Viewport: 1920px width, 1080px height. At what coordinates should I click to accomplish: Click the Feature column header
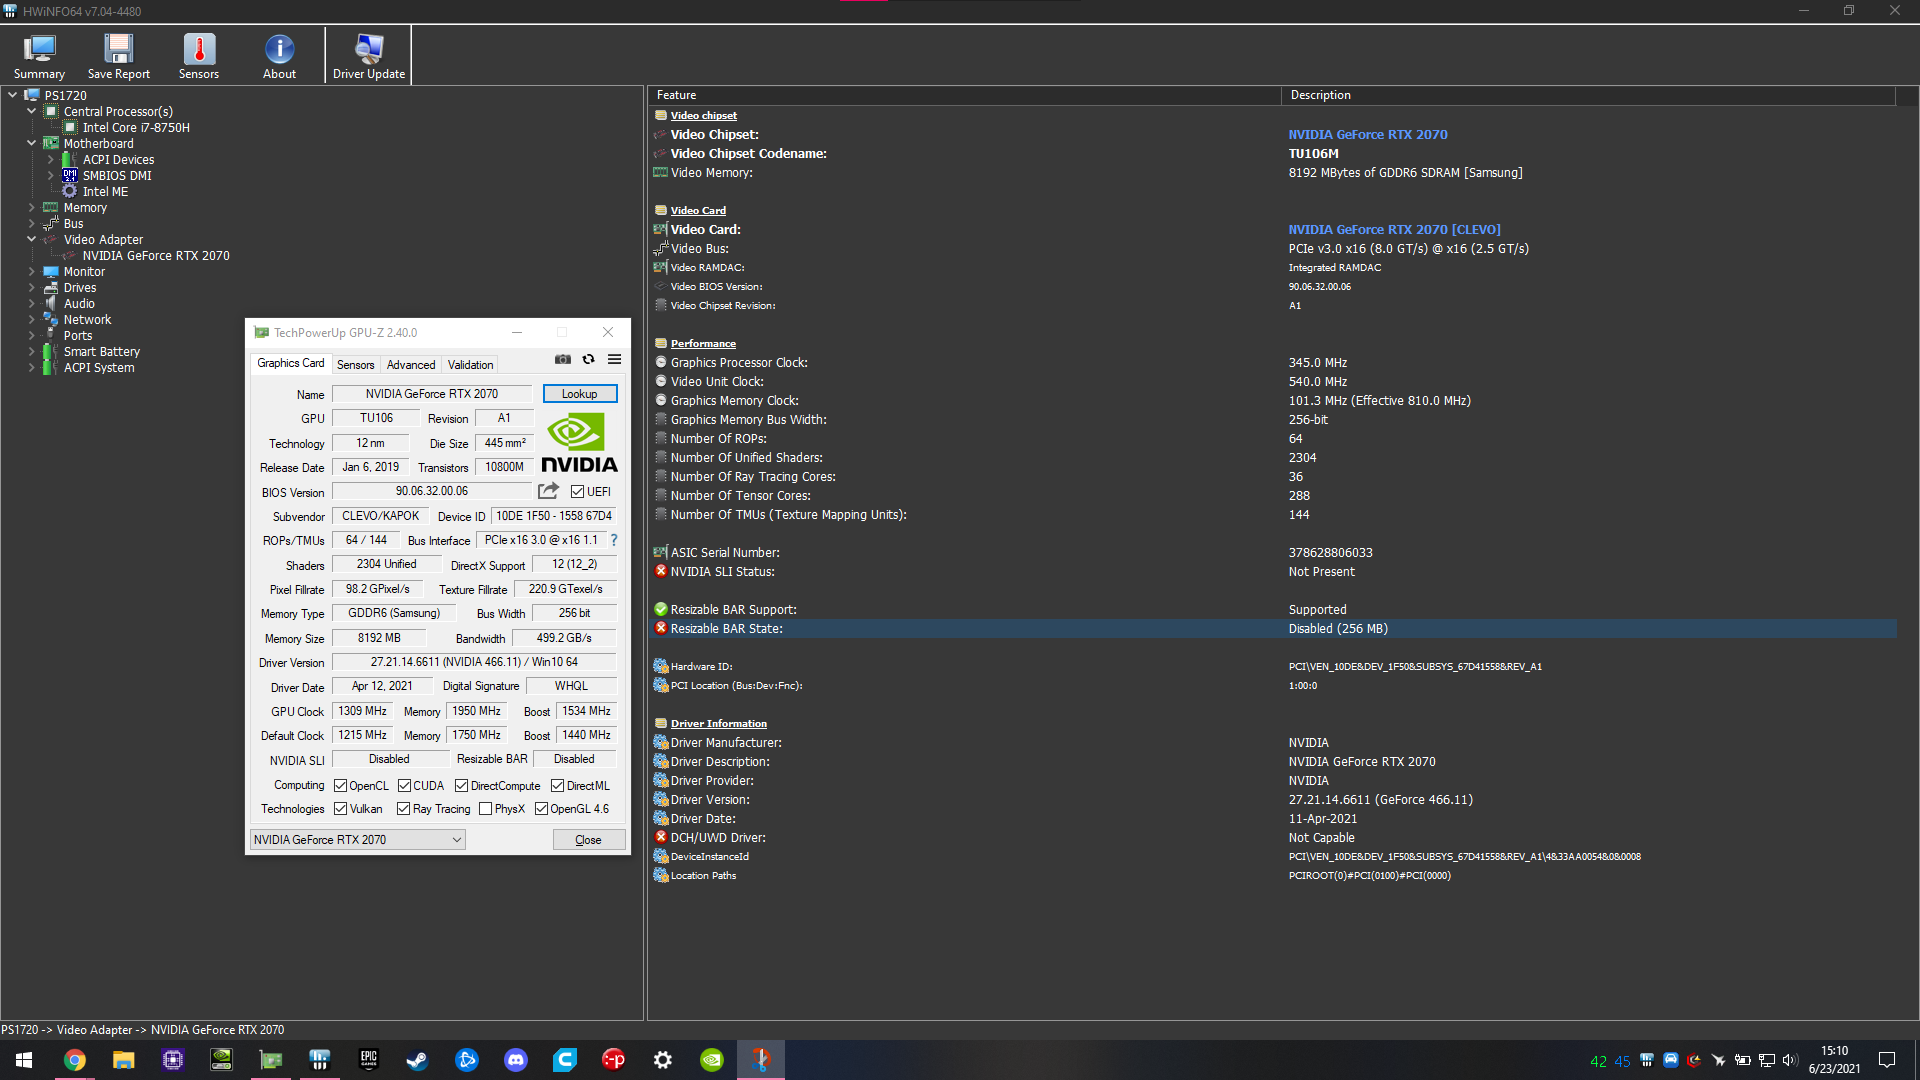click(x=964, y=95)
